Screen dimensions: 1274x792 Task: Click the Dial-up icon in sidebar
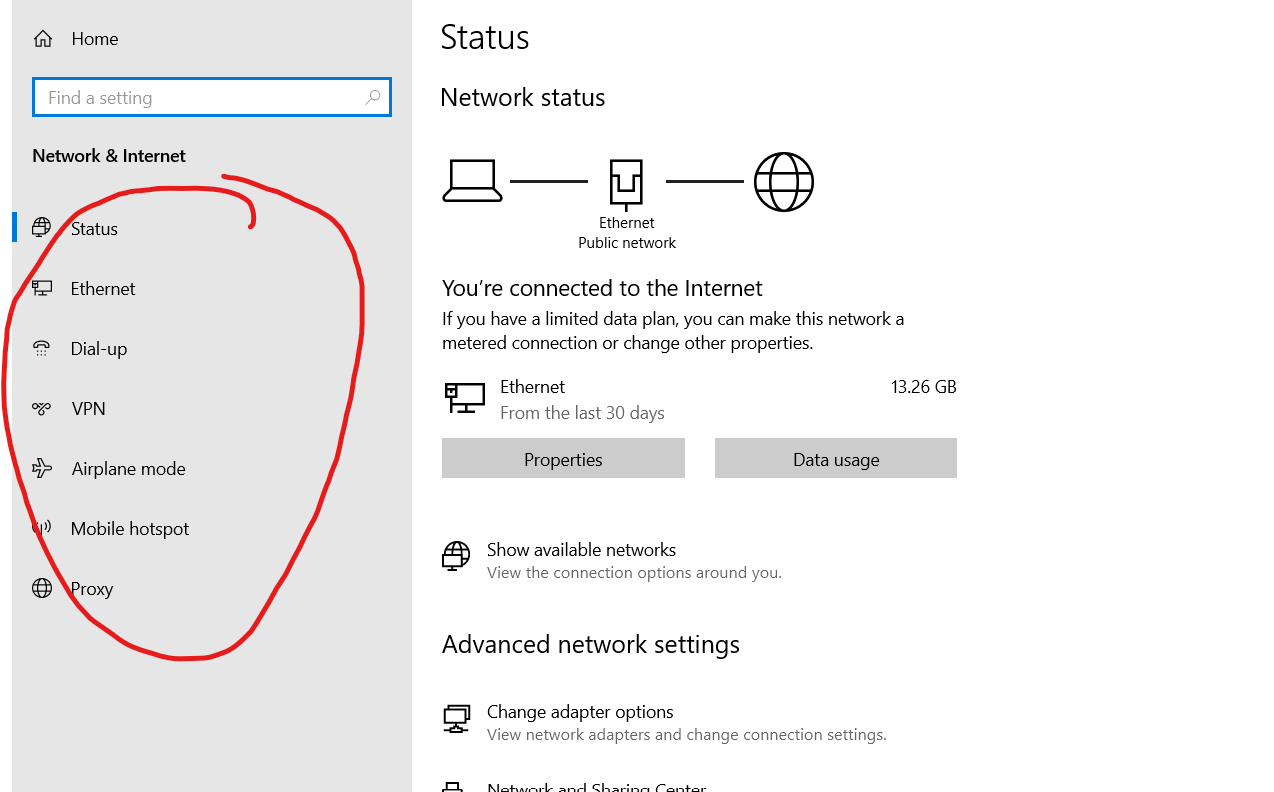(x=41, y=348)
